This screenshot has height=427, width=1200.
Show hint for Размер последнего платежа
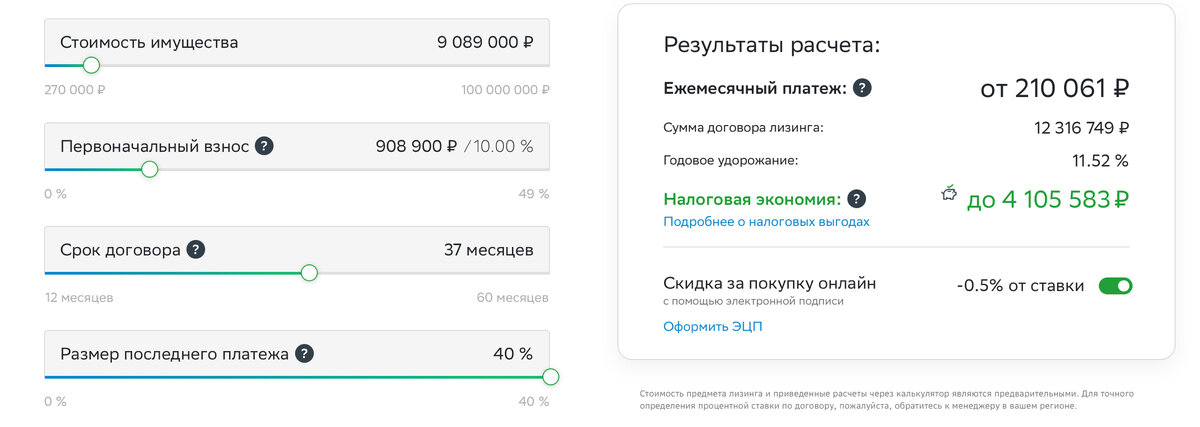[x=304, y=354]
